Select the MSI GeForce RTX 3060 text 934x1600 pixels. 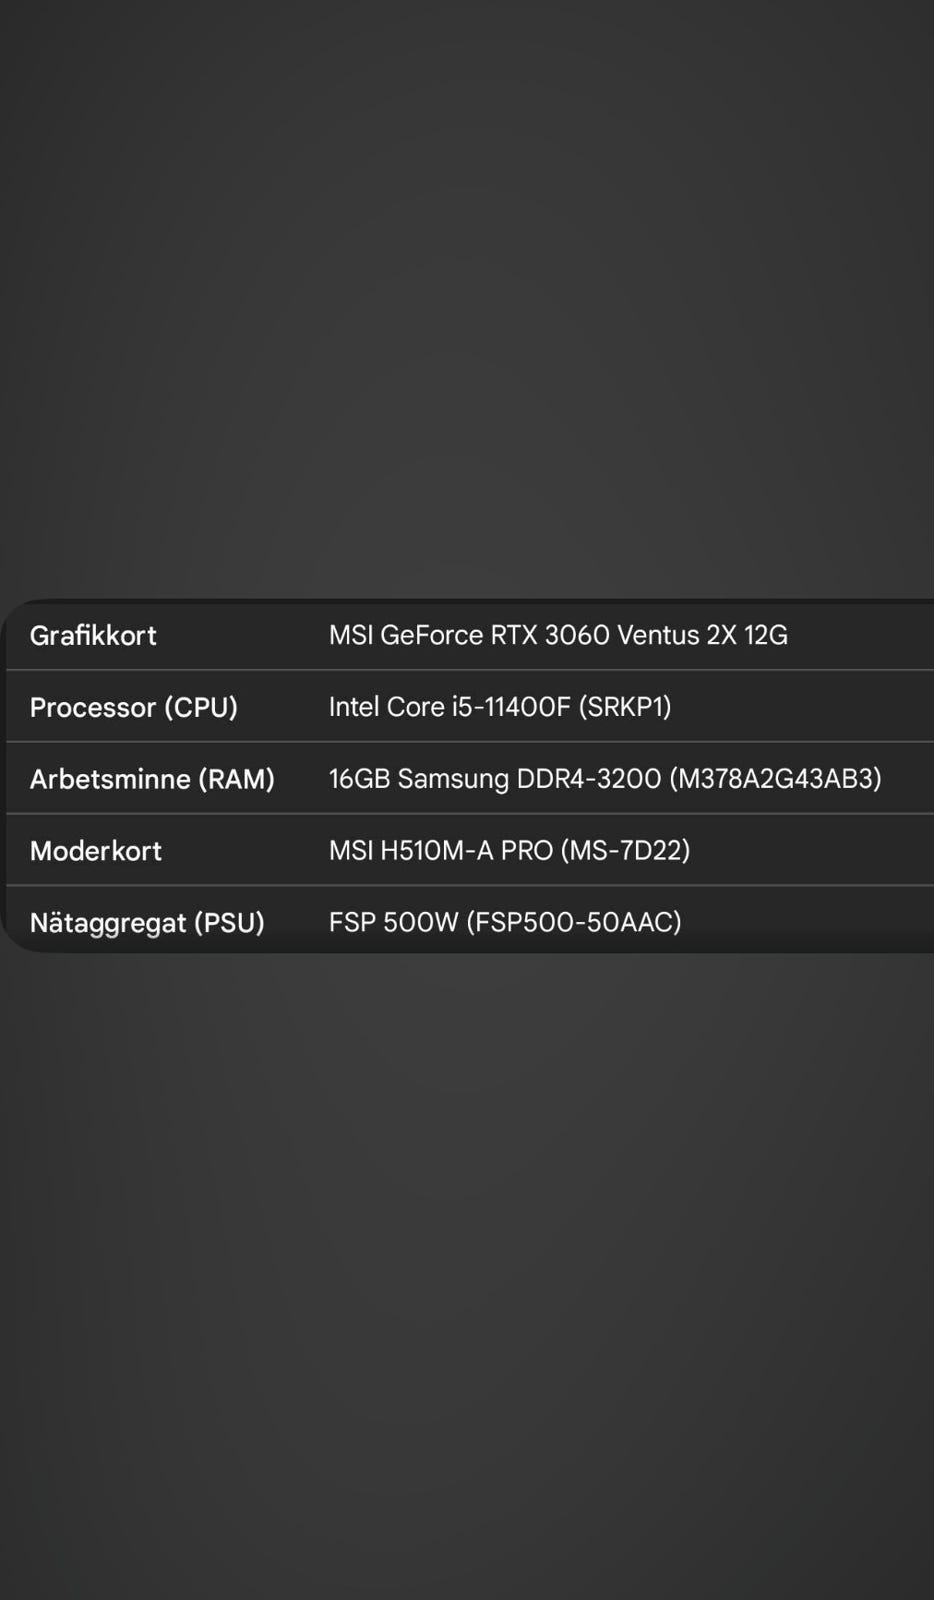coord(469,636)
